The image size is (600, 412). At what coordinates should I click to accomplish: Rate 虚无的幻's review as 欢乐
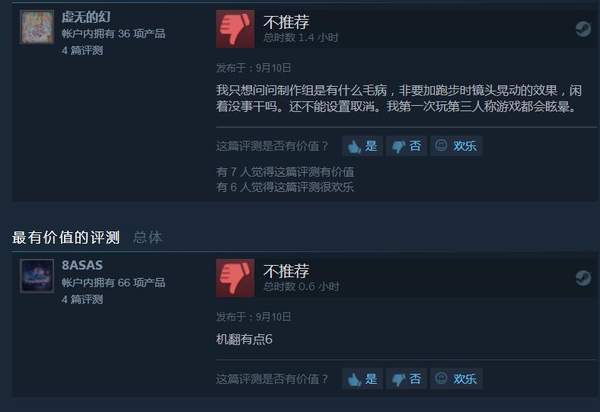[x=456, y=146]
